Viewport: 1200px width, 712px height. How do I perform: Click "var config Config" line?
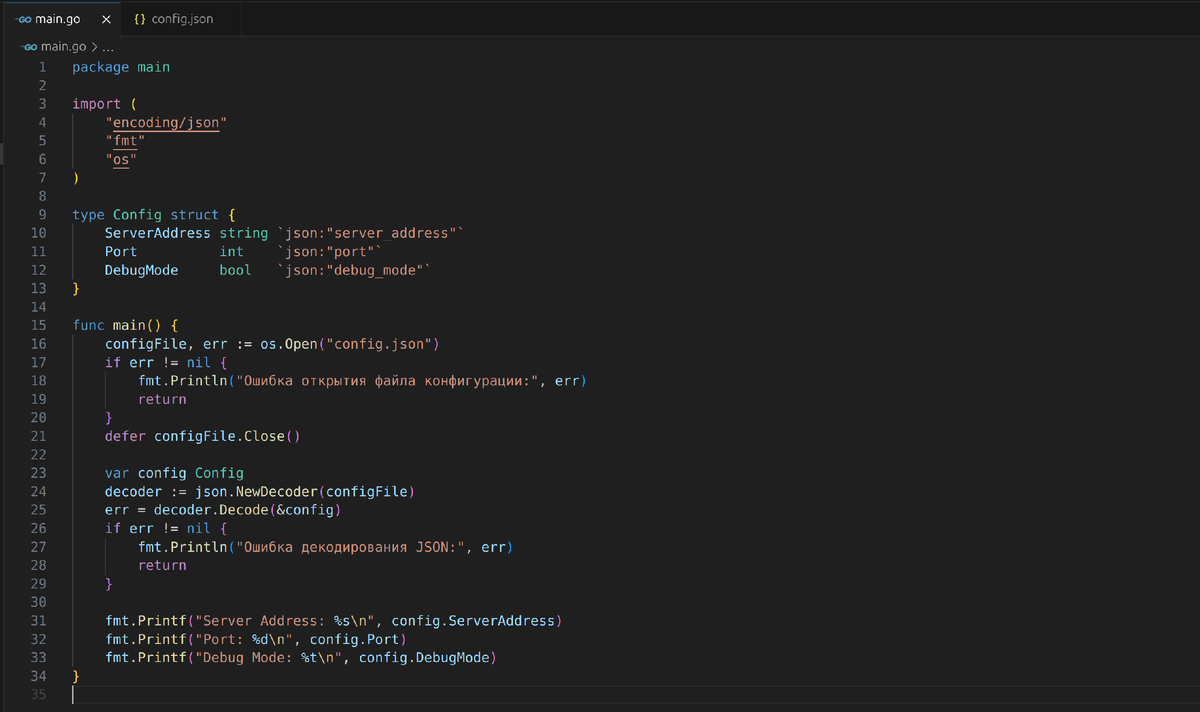175,473
